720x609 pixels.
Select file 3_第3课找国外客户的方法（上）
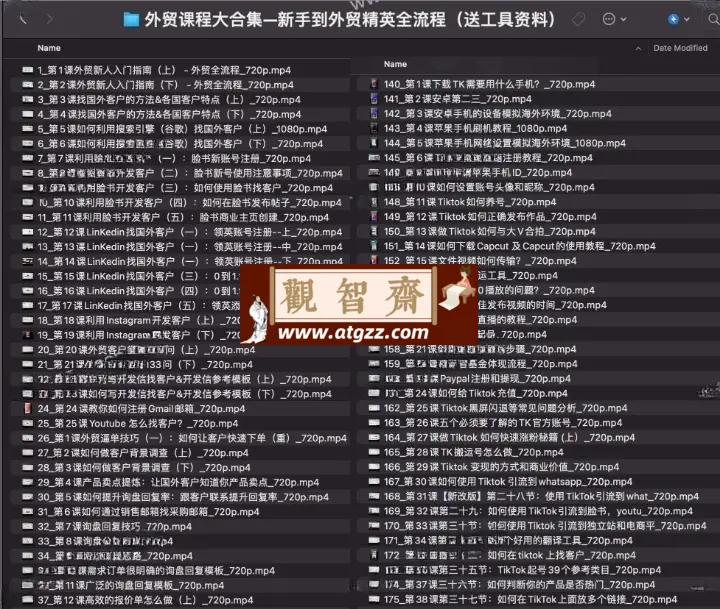point(169,99)
